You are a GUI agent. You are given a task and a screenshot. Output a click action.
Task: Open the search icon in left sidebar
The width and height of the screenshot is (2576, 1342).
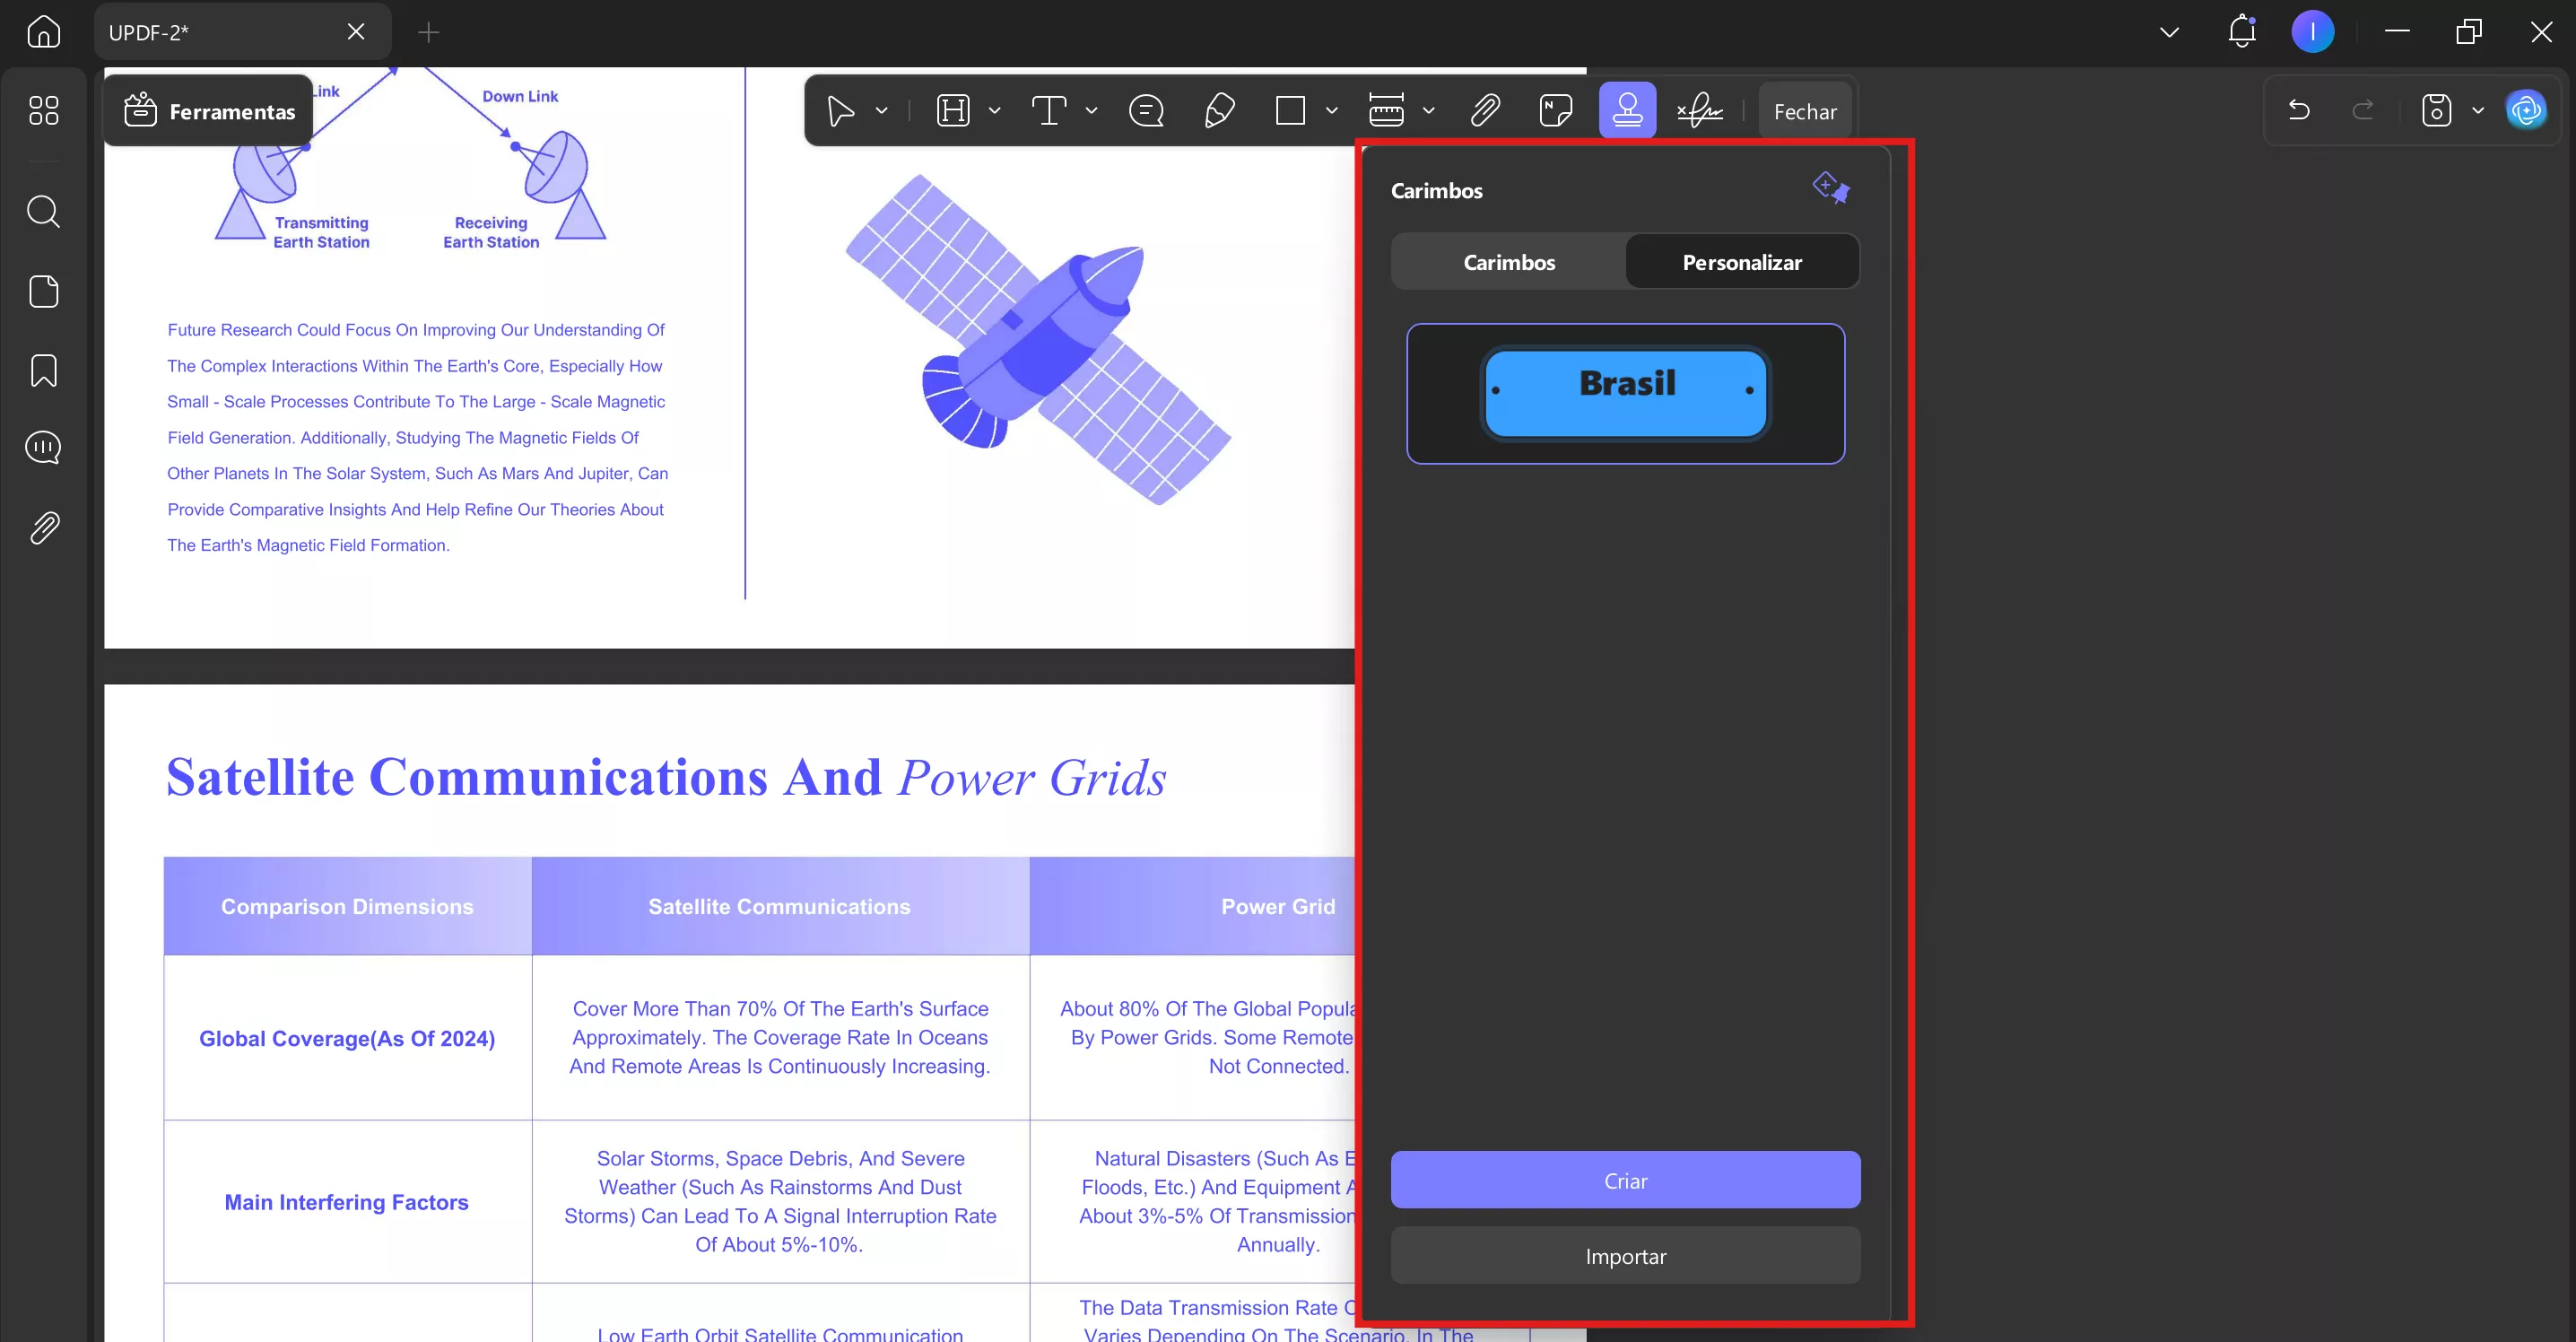click(43, 211)
